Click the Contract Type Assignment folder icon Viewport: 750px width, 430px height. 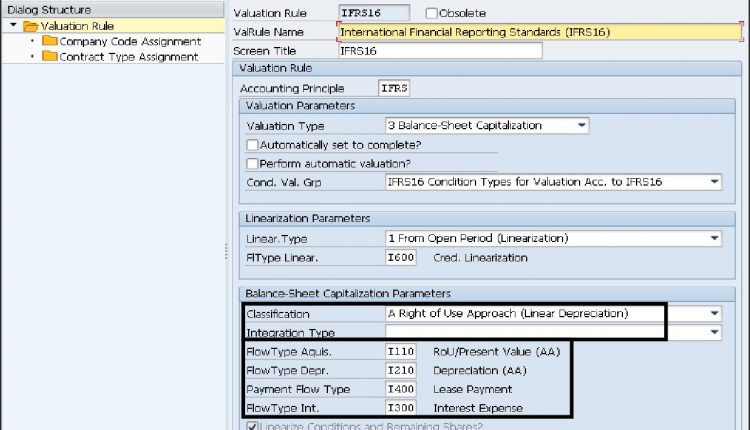tap(50, 56)
